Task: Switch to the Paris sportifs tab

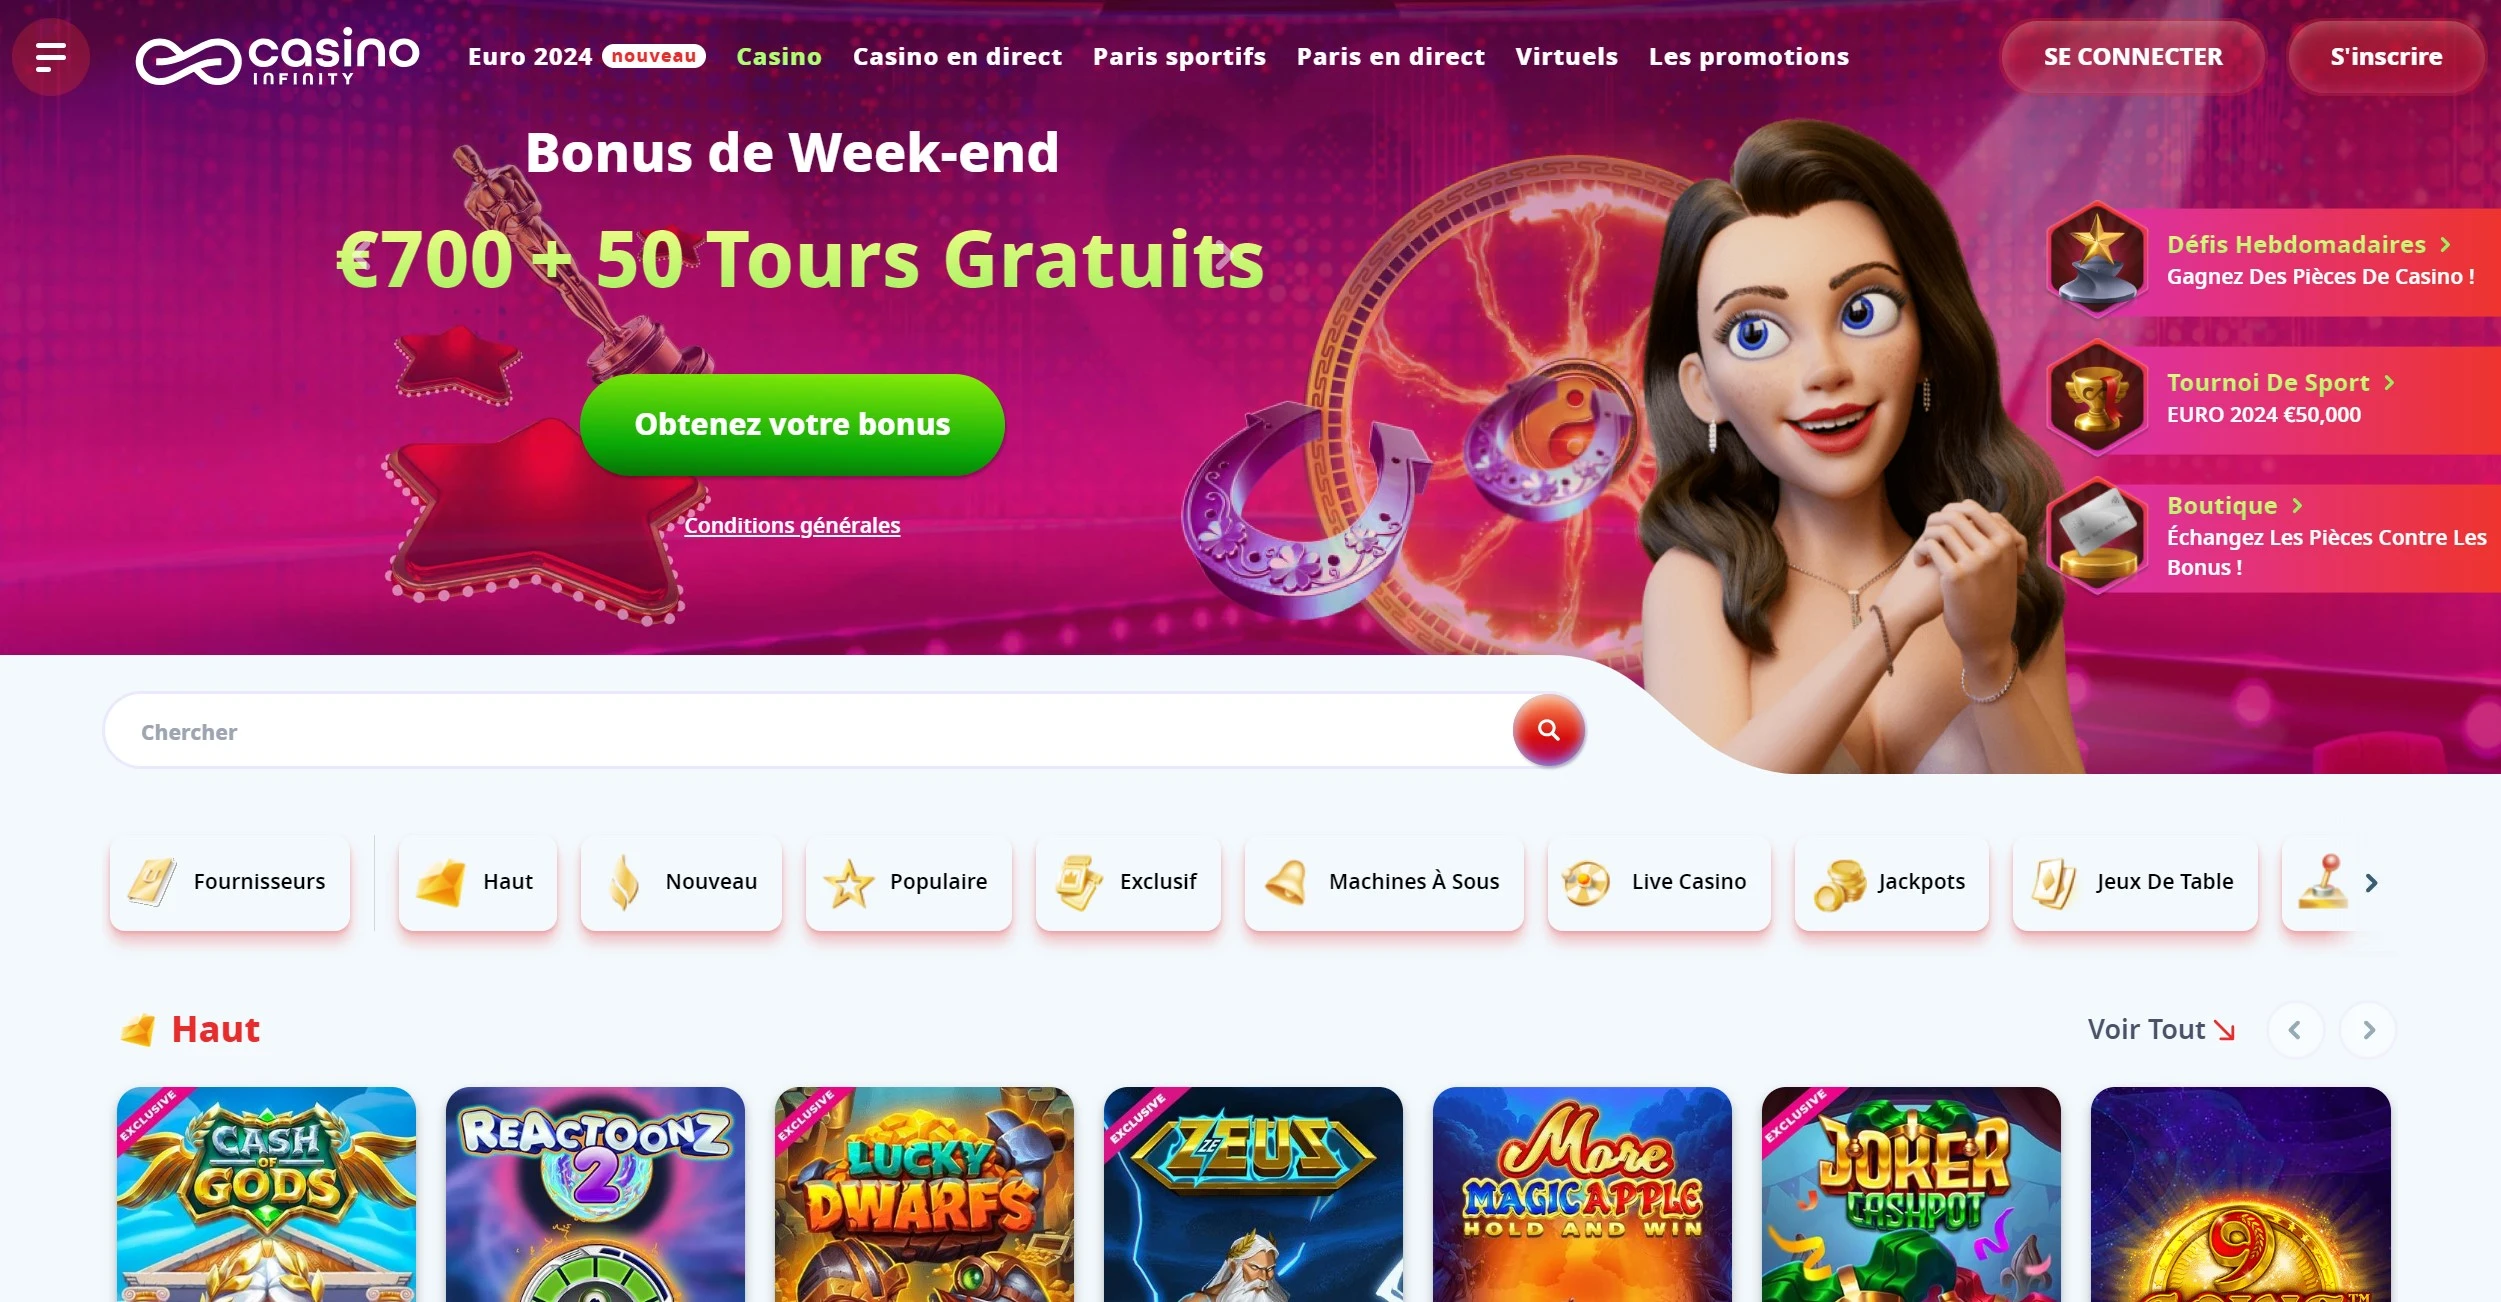Action: (1179, 57)
